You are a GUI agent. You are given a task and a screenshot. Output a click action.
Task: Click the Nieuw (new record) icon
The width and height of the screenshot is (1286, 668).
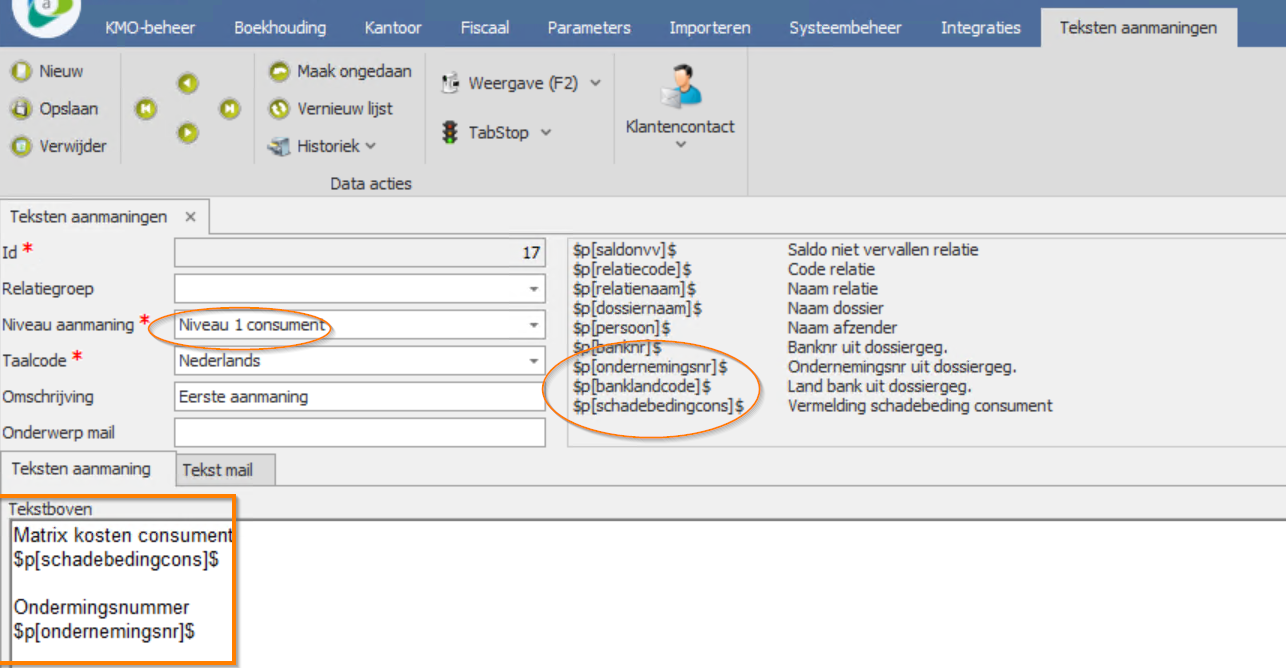click(21, 72)
